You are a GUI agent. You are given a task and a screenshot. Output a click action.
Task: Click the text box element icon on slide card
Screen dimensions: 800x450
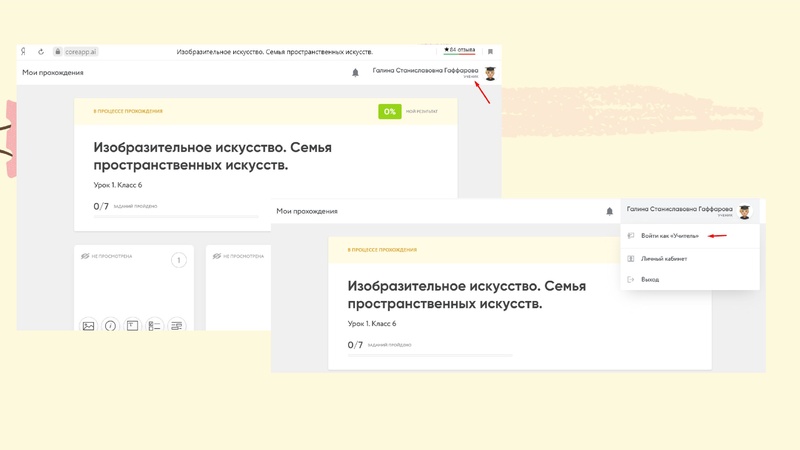[x=132, y=326]
